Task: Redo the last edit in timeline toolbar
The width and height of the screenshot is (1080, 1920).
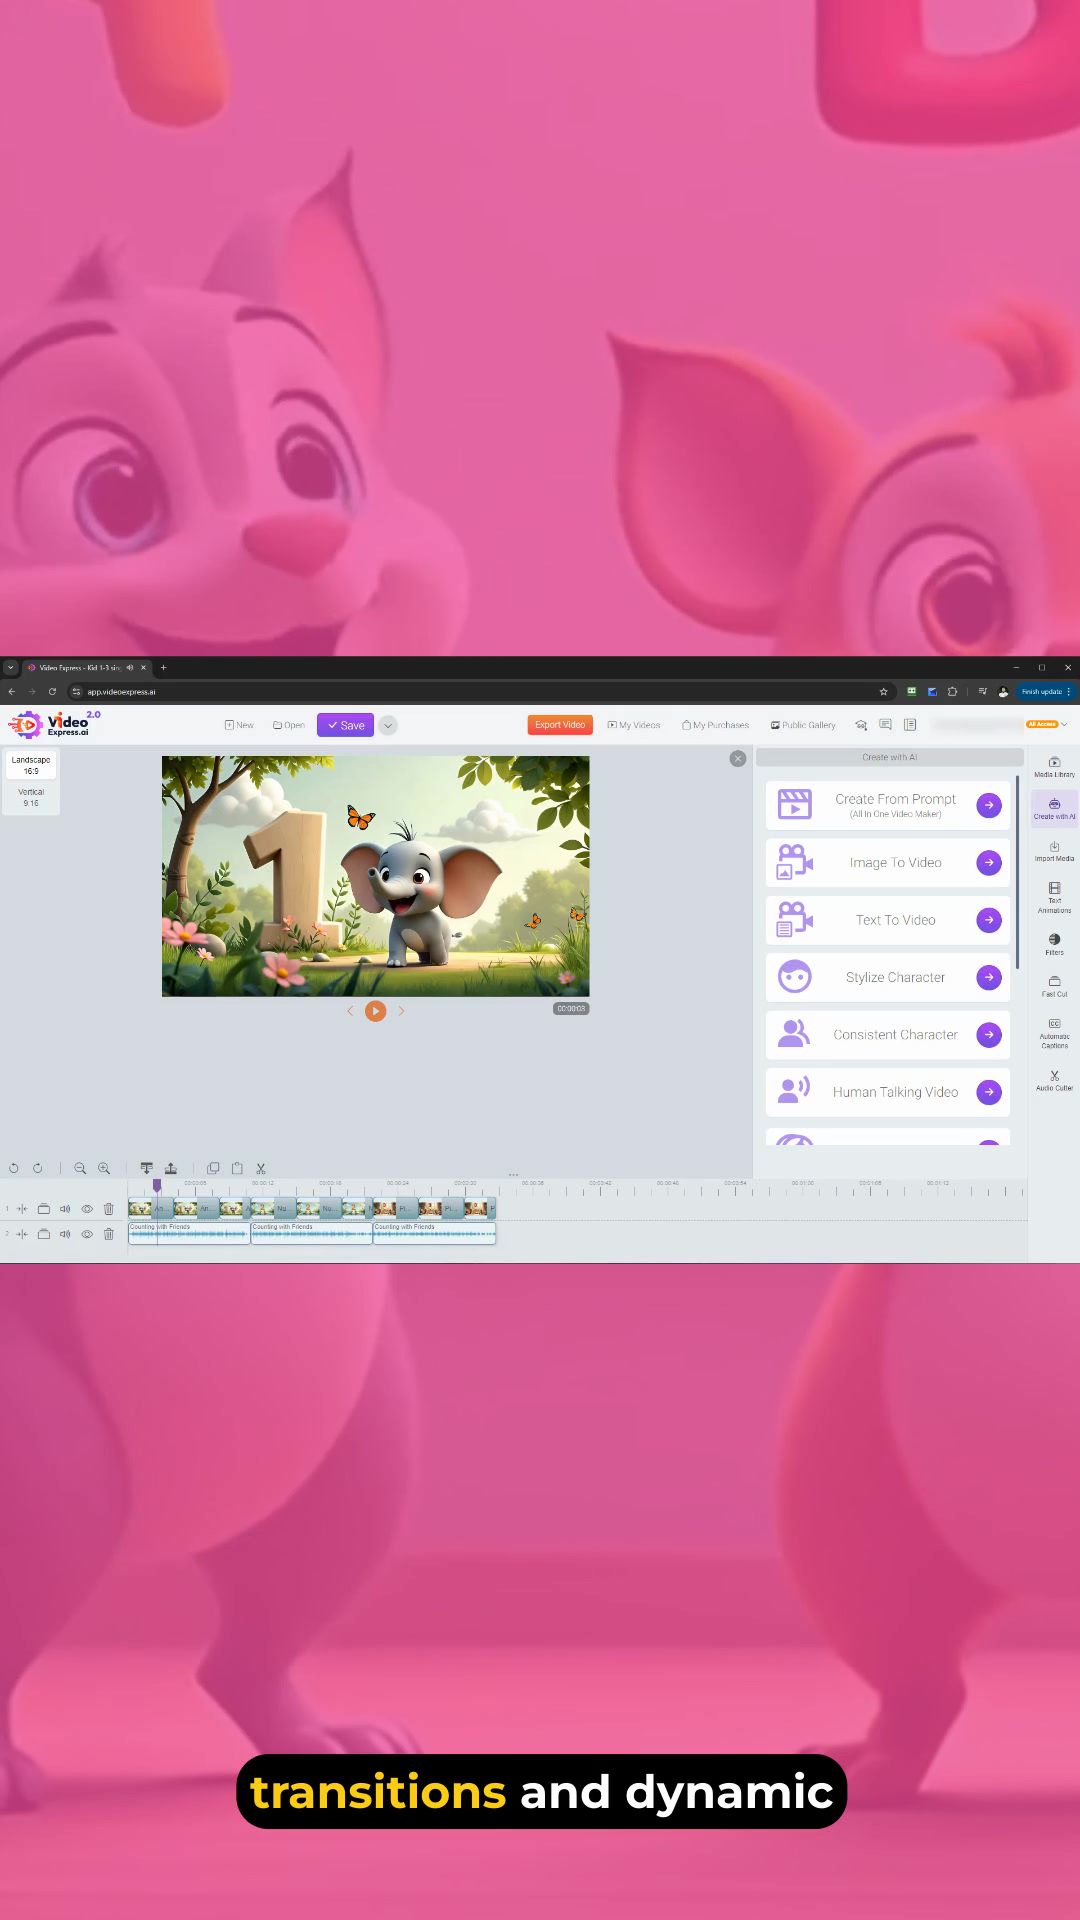Action: (x=37, y=1168)
